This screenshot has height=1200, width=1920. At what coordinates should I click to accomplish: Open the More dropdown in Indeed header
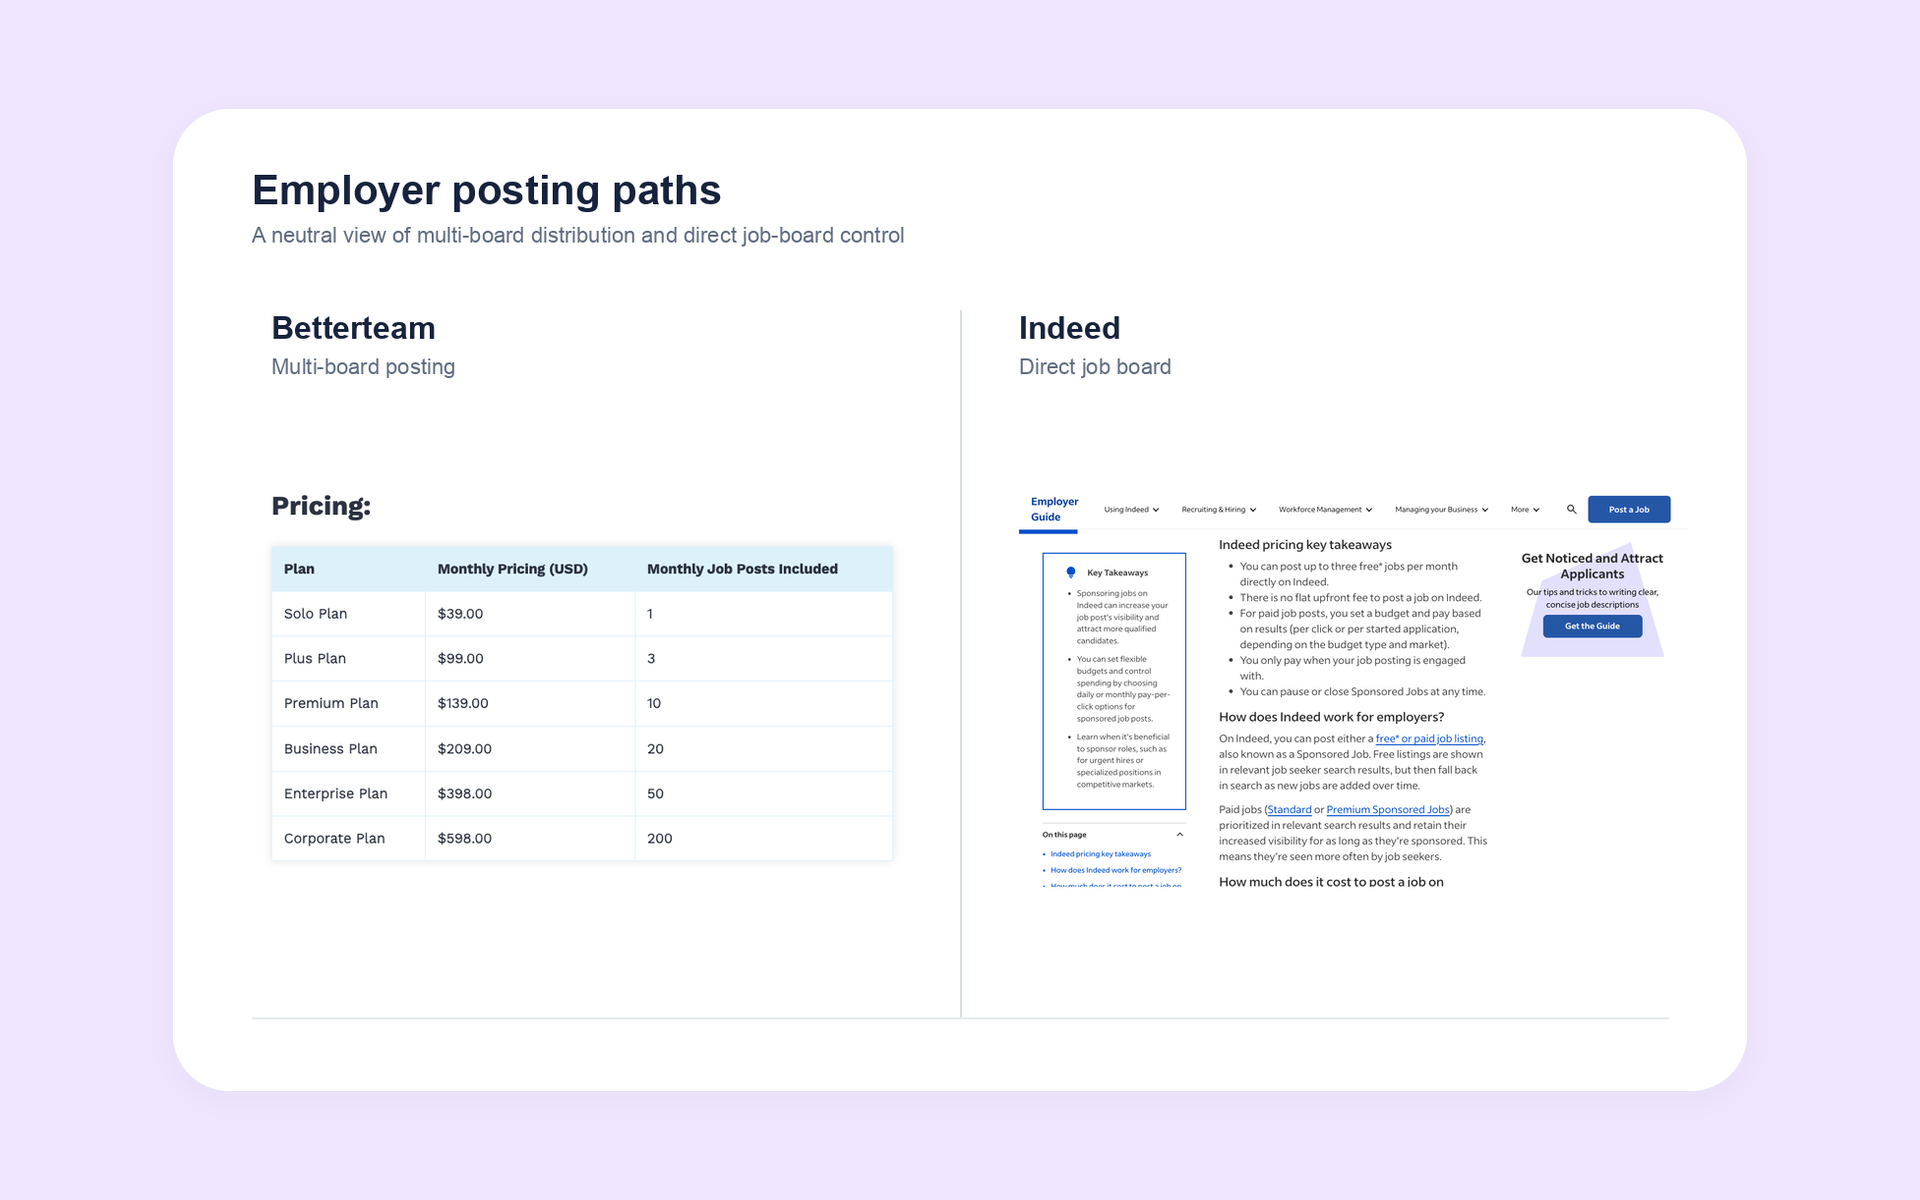(1525, 509)
